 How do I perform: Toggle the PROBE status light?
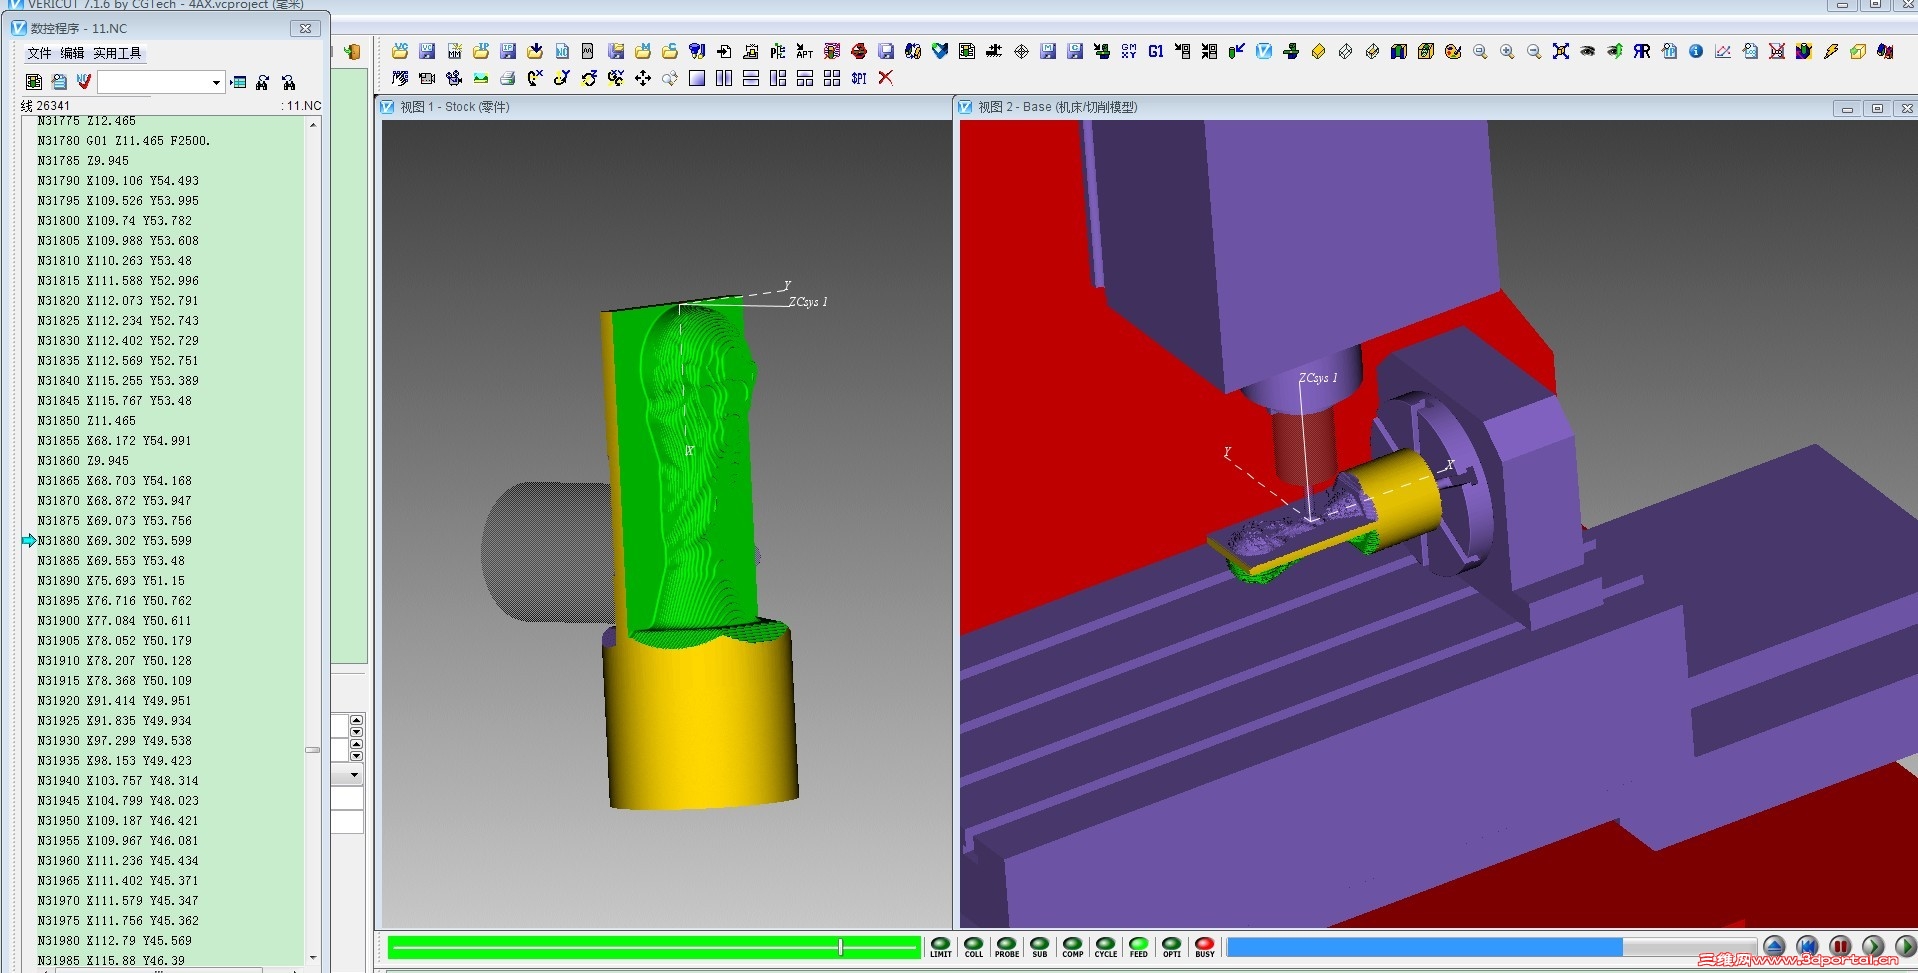pos(1007,947)
